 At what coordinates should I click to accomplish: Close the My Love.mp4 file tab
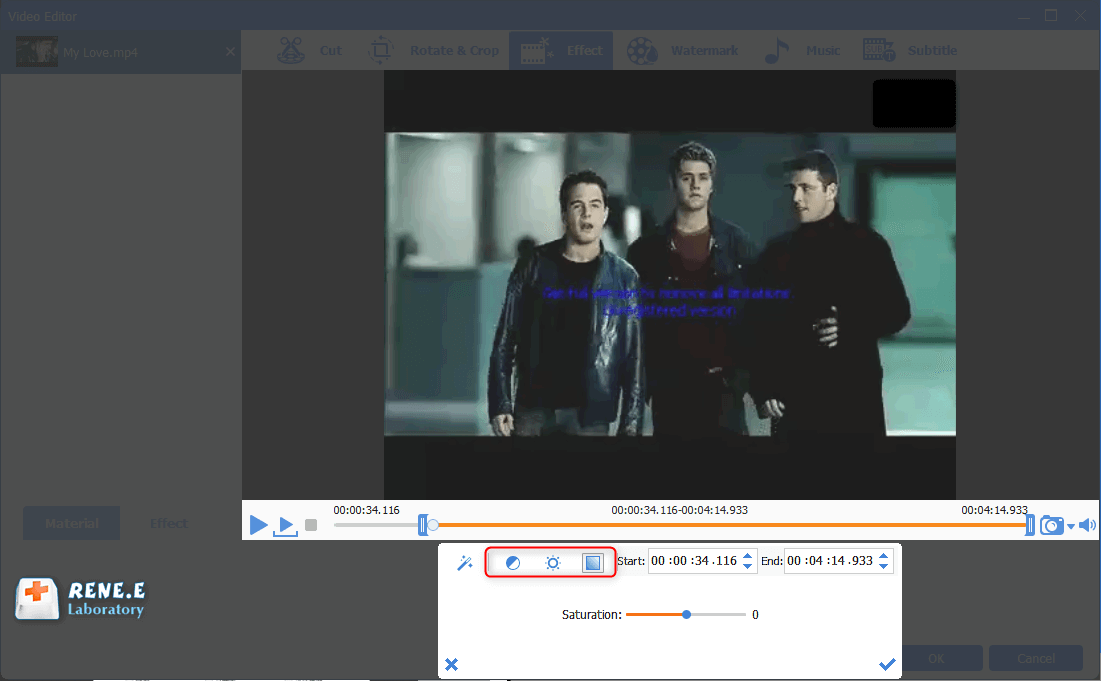(230, 52)
